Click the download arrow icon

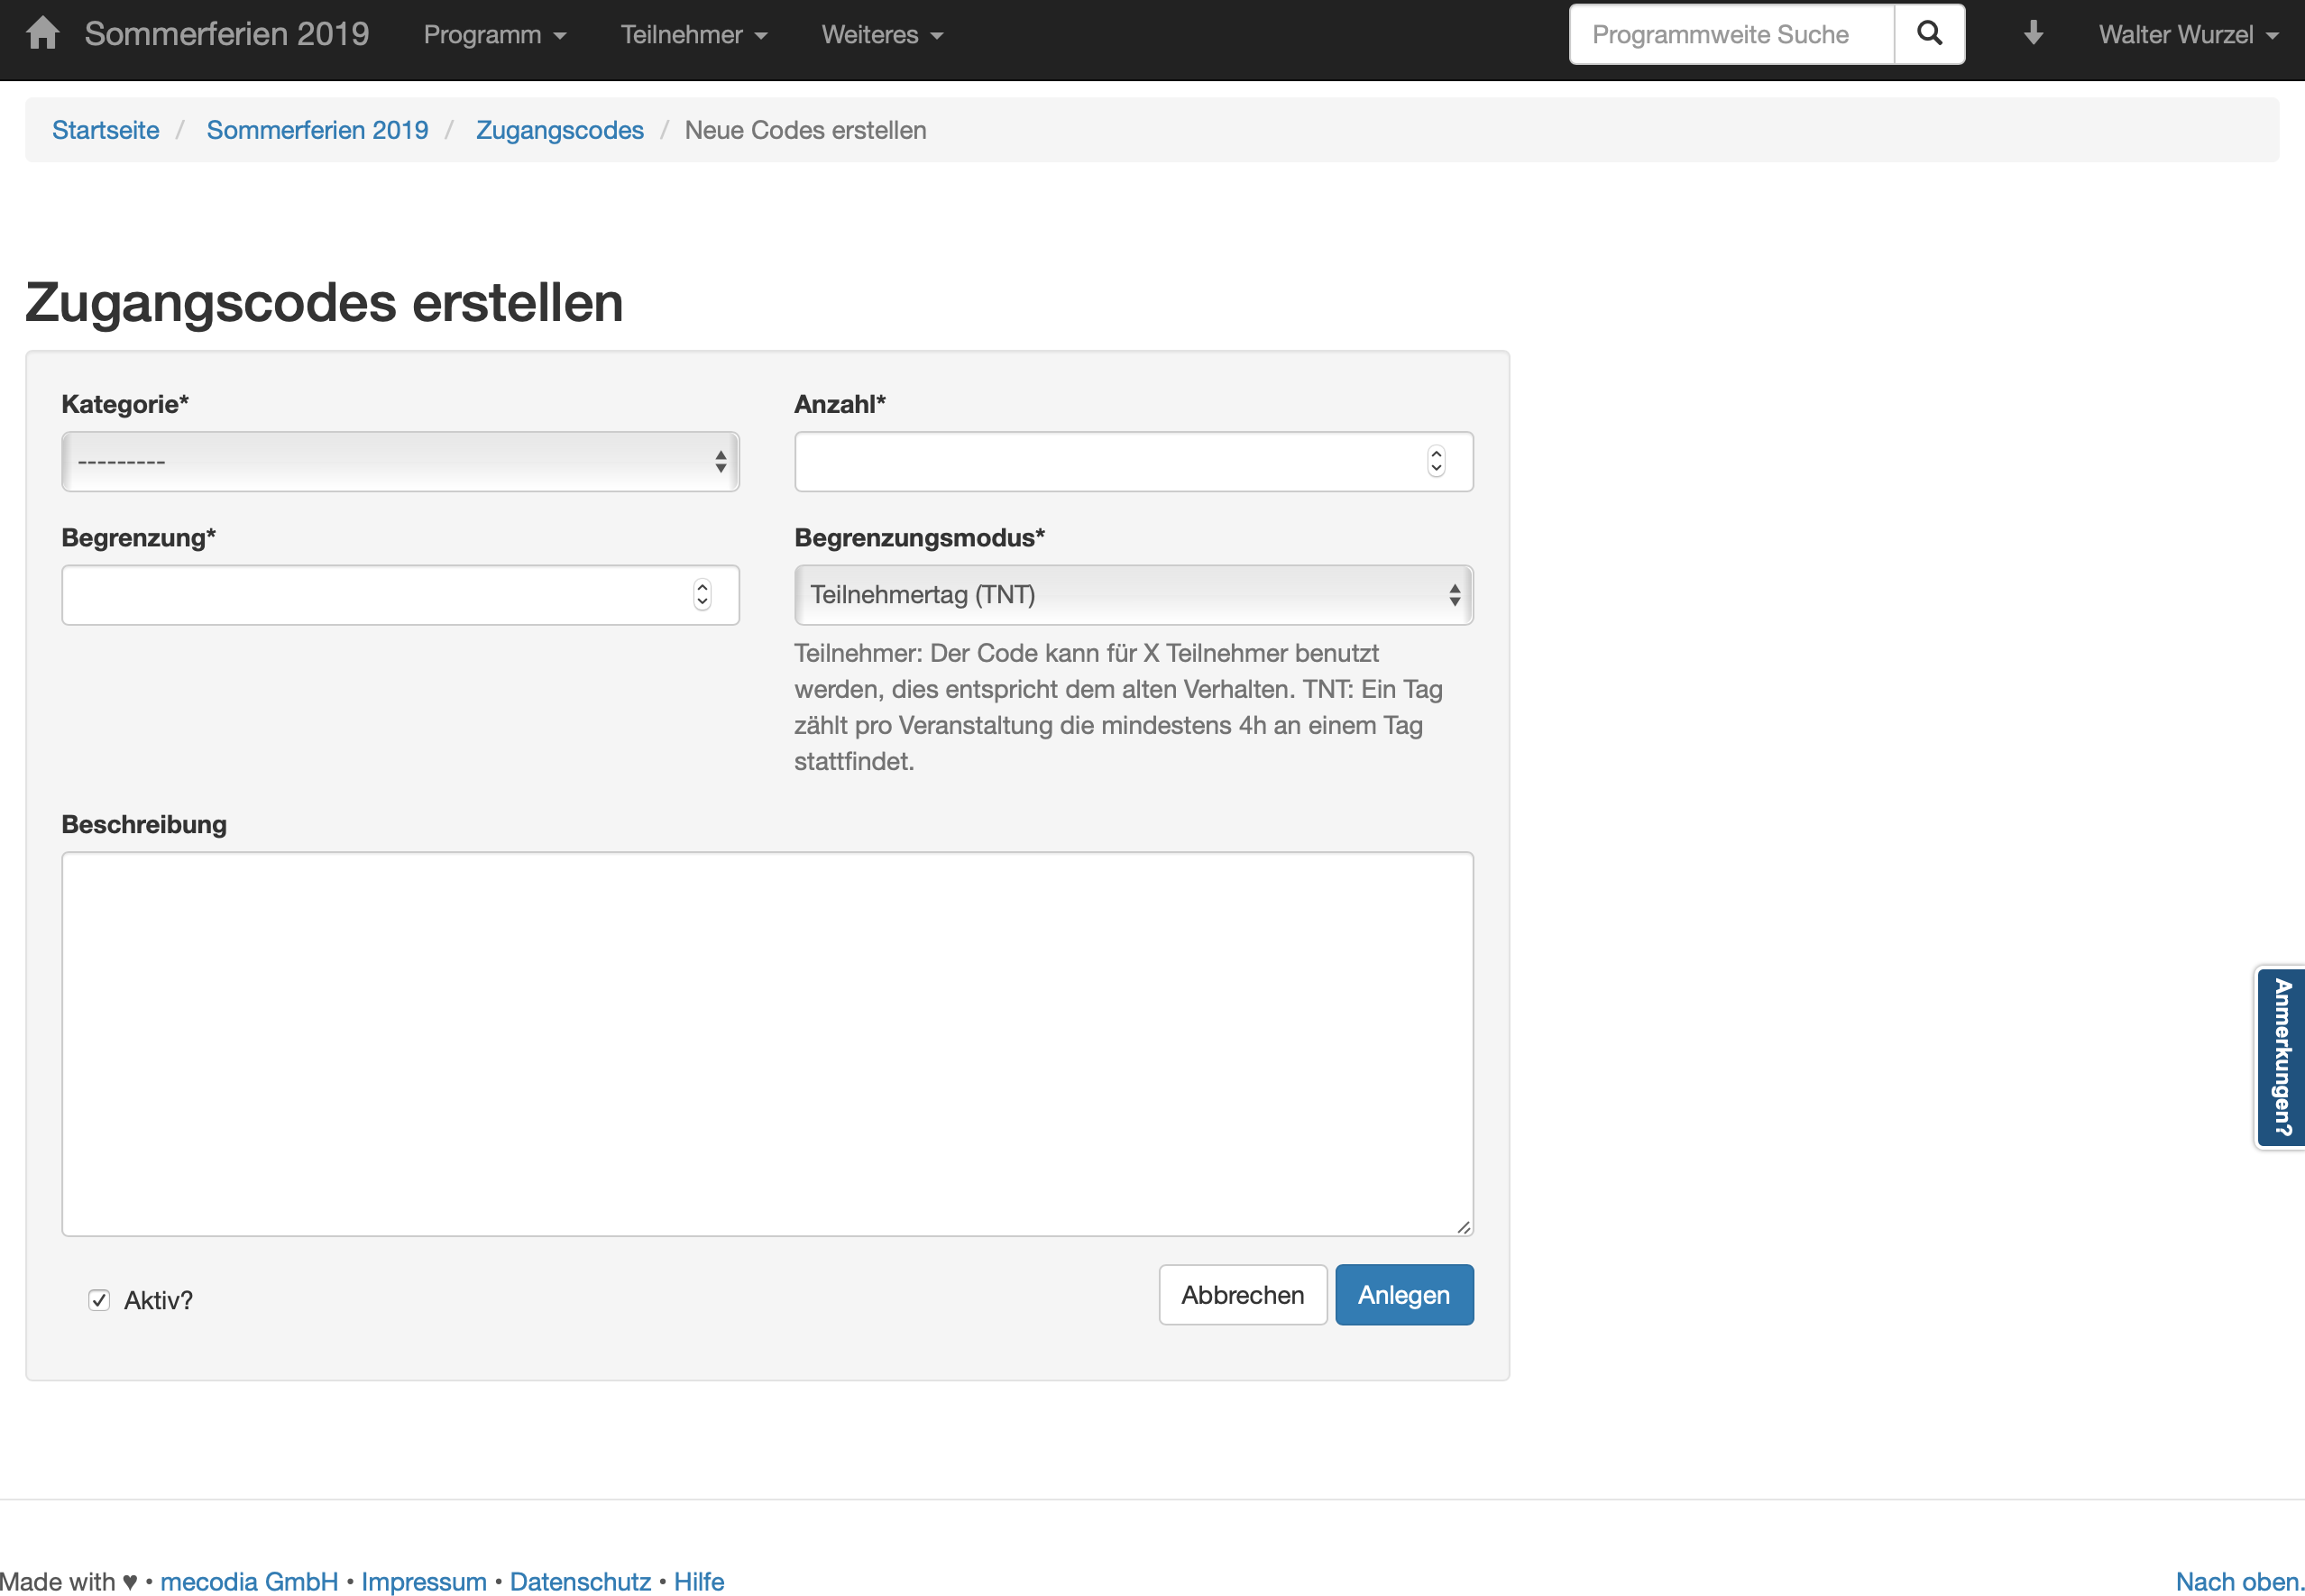(x=2033, y=34)
